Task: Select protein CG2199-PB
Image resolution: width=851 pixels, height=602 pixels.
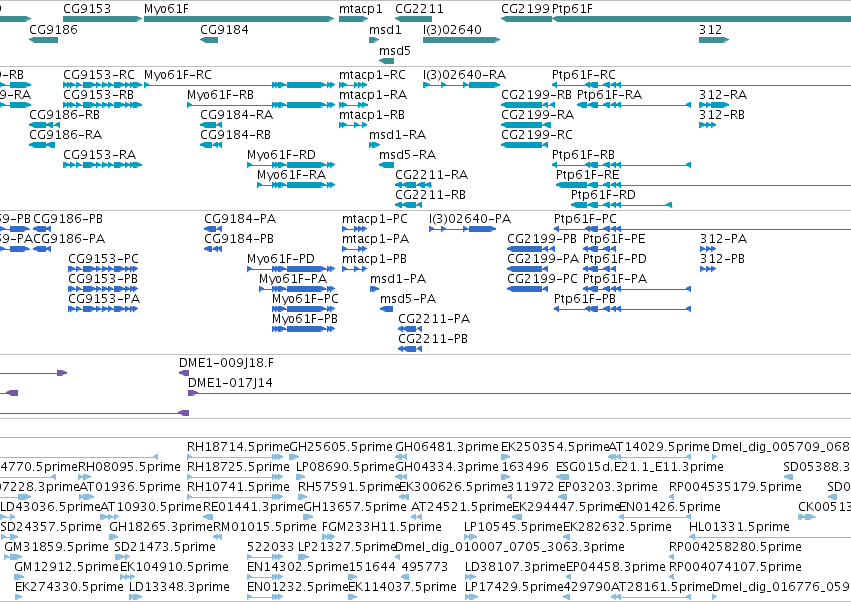Action: [529, 249]
